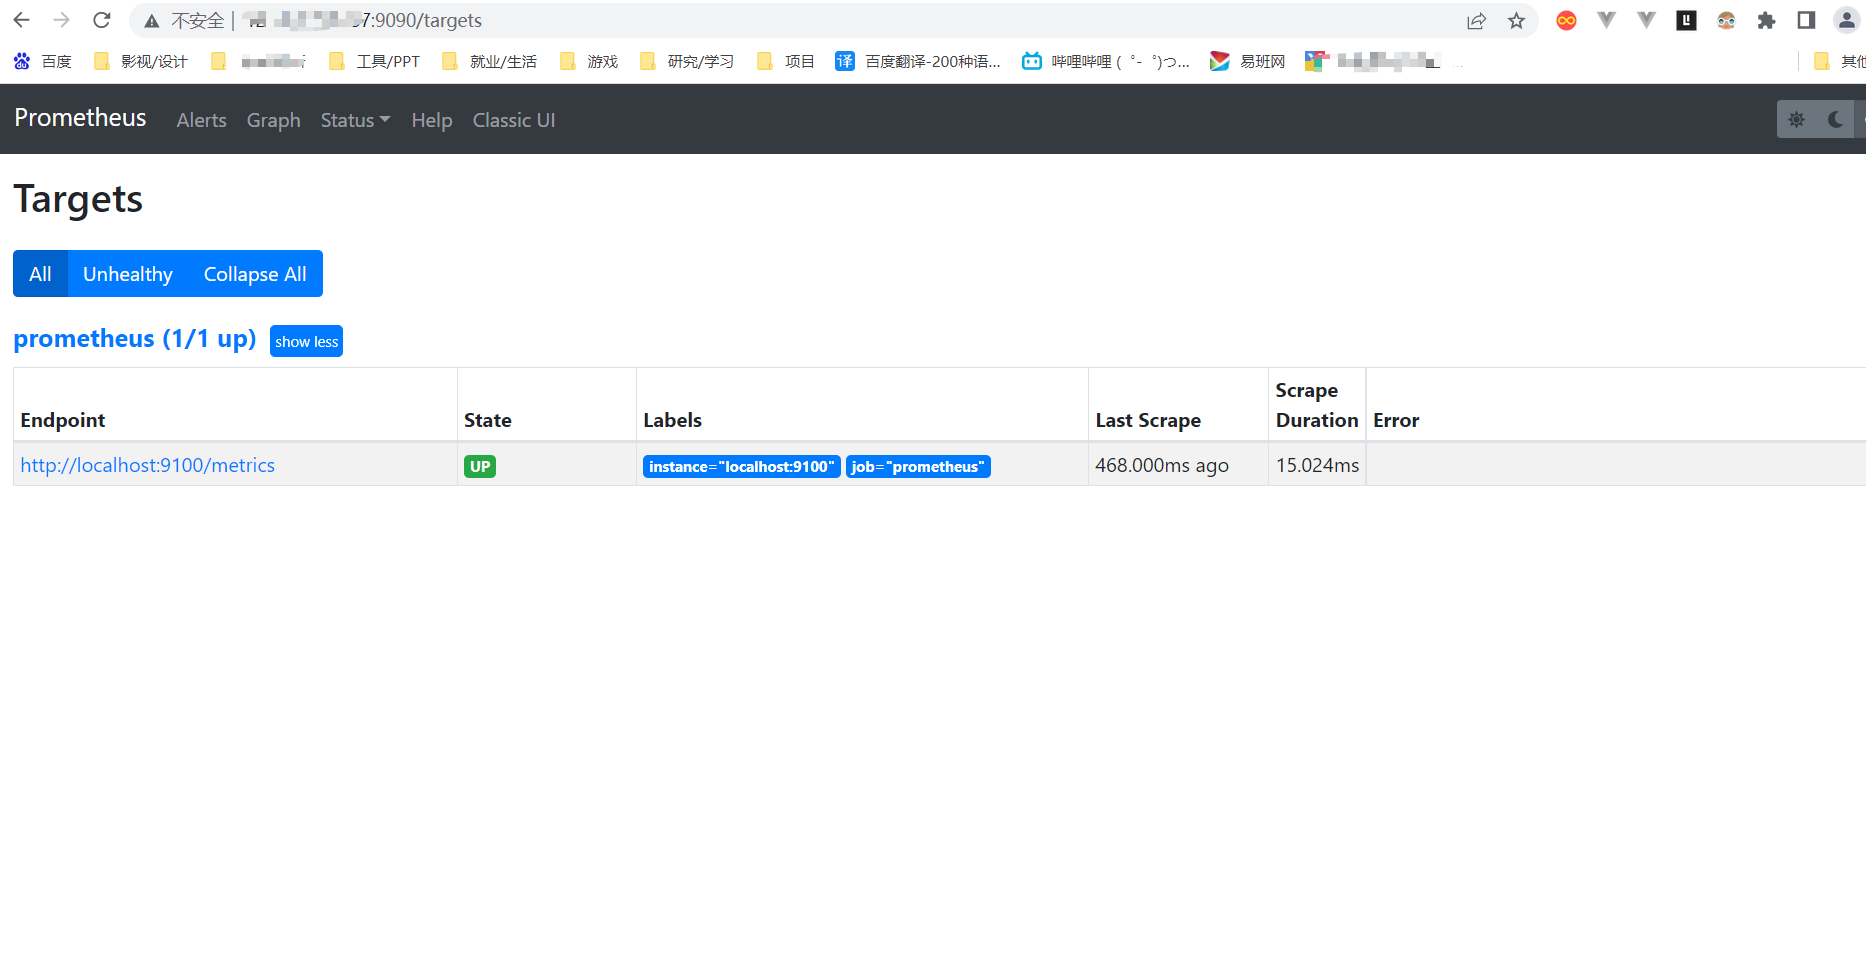
Task: Open the multicolor icon bookmark after 易班网
Action: [x=1372, y=62]
